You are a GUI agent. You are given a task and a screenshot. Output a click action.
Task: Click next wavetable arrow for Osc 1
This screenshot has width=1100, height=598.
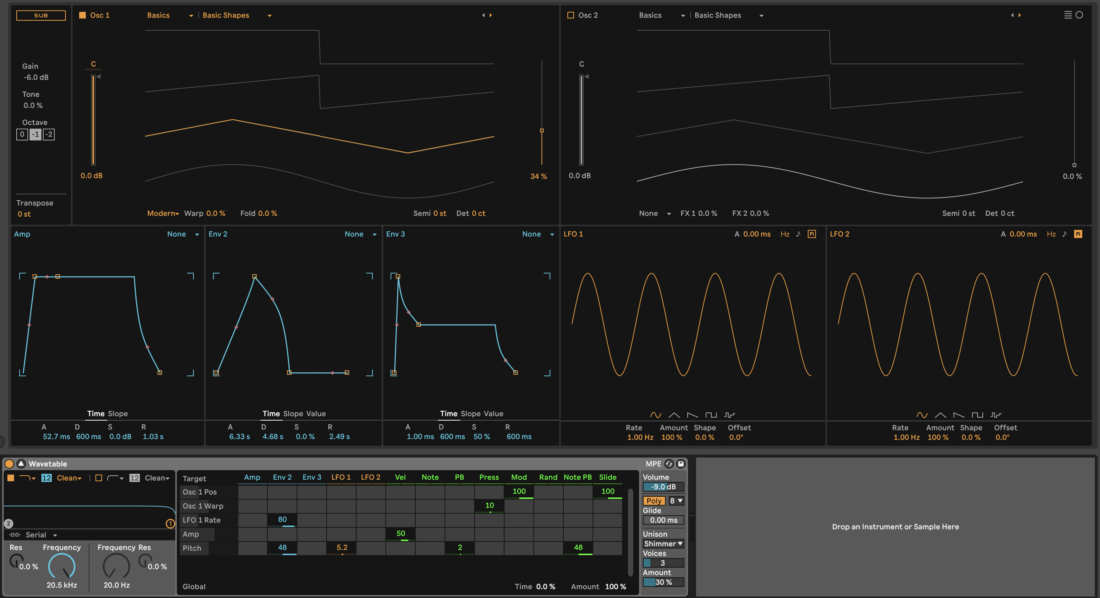pos(490,15)
